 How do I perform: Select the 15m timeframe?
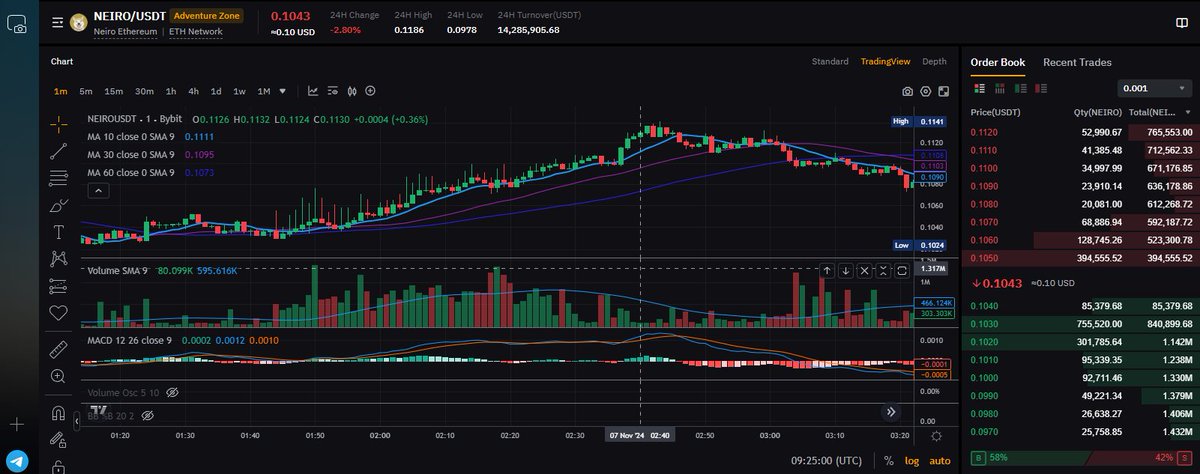tap(114, 91)
